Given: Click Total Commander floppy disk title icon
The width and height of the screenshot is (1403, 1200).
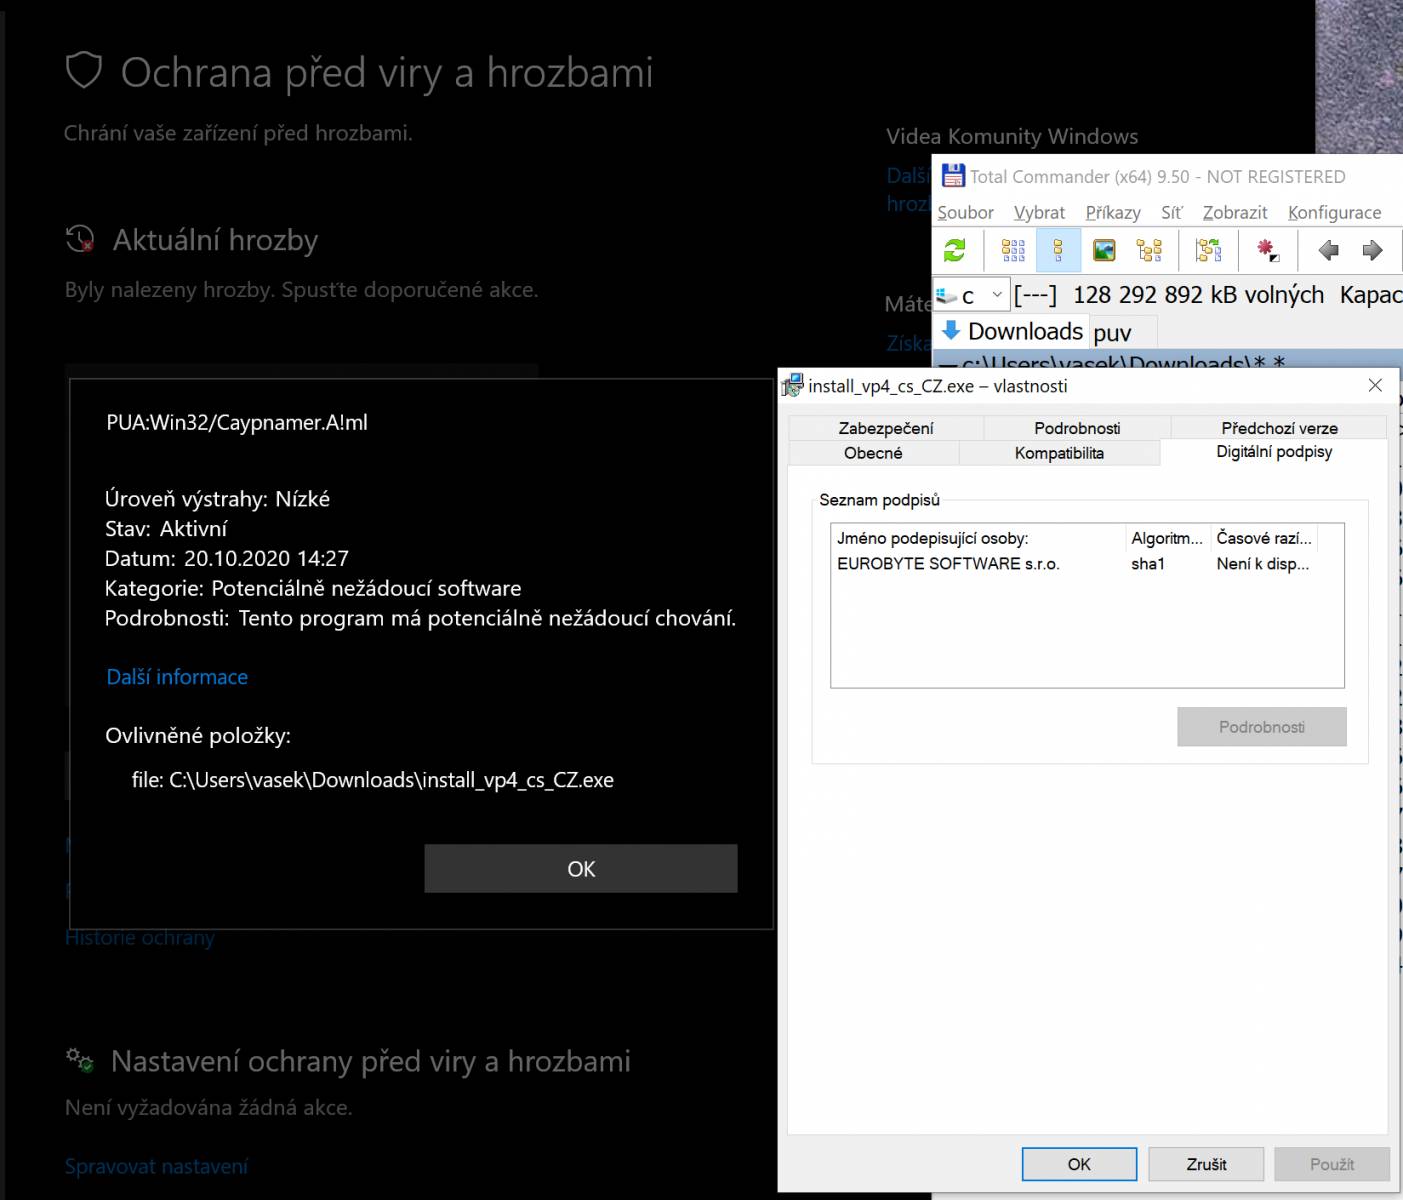Looking at the screenshot, I should point(953,176).
